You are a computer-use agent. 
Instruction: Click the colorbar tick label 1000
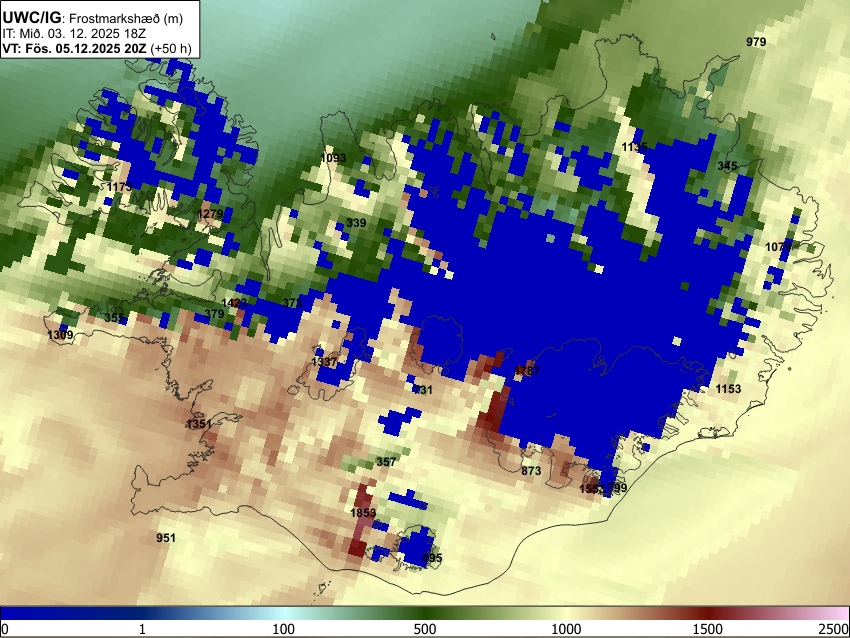coord(566,629)
